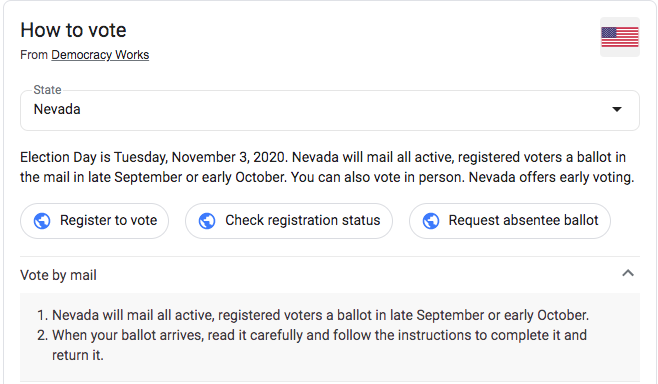Screen dimensions: 658x384
Task: Collapse Vote by mail using the chevron
Action: coord(628,273)
